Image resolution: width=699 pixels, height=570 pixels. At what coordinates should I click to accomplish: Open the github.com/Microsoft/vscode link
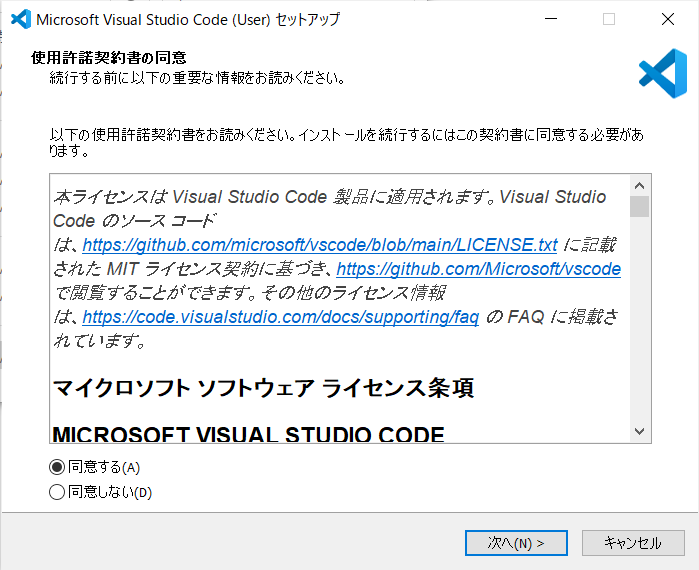tap(478, 269)
